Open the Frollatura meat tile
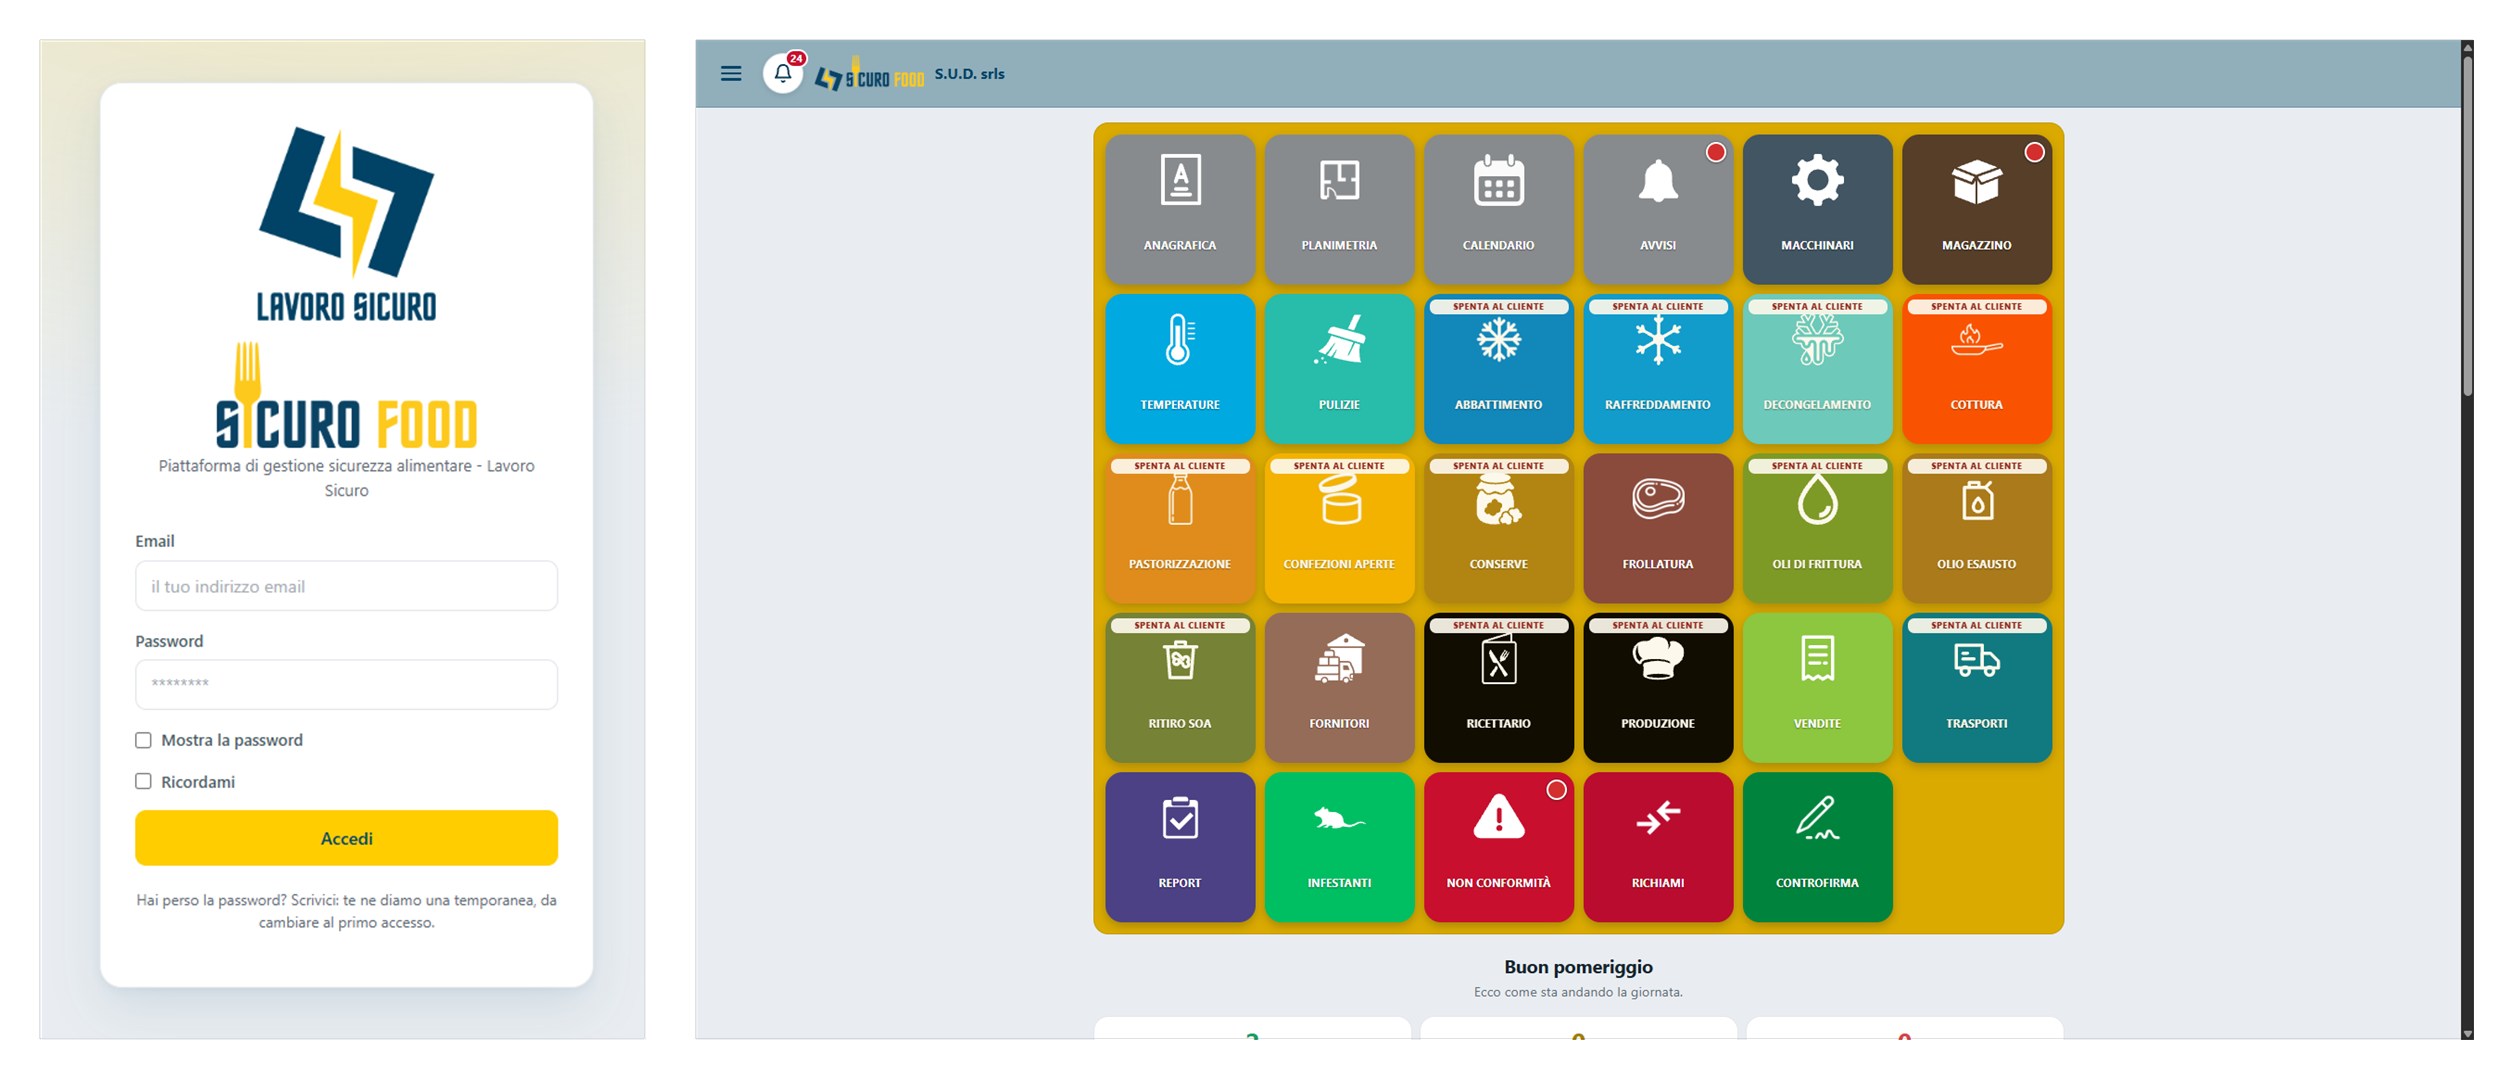Viewport: 2514px width, 1080px height. pos(1658,528)
